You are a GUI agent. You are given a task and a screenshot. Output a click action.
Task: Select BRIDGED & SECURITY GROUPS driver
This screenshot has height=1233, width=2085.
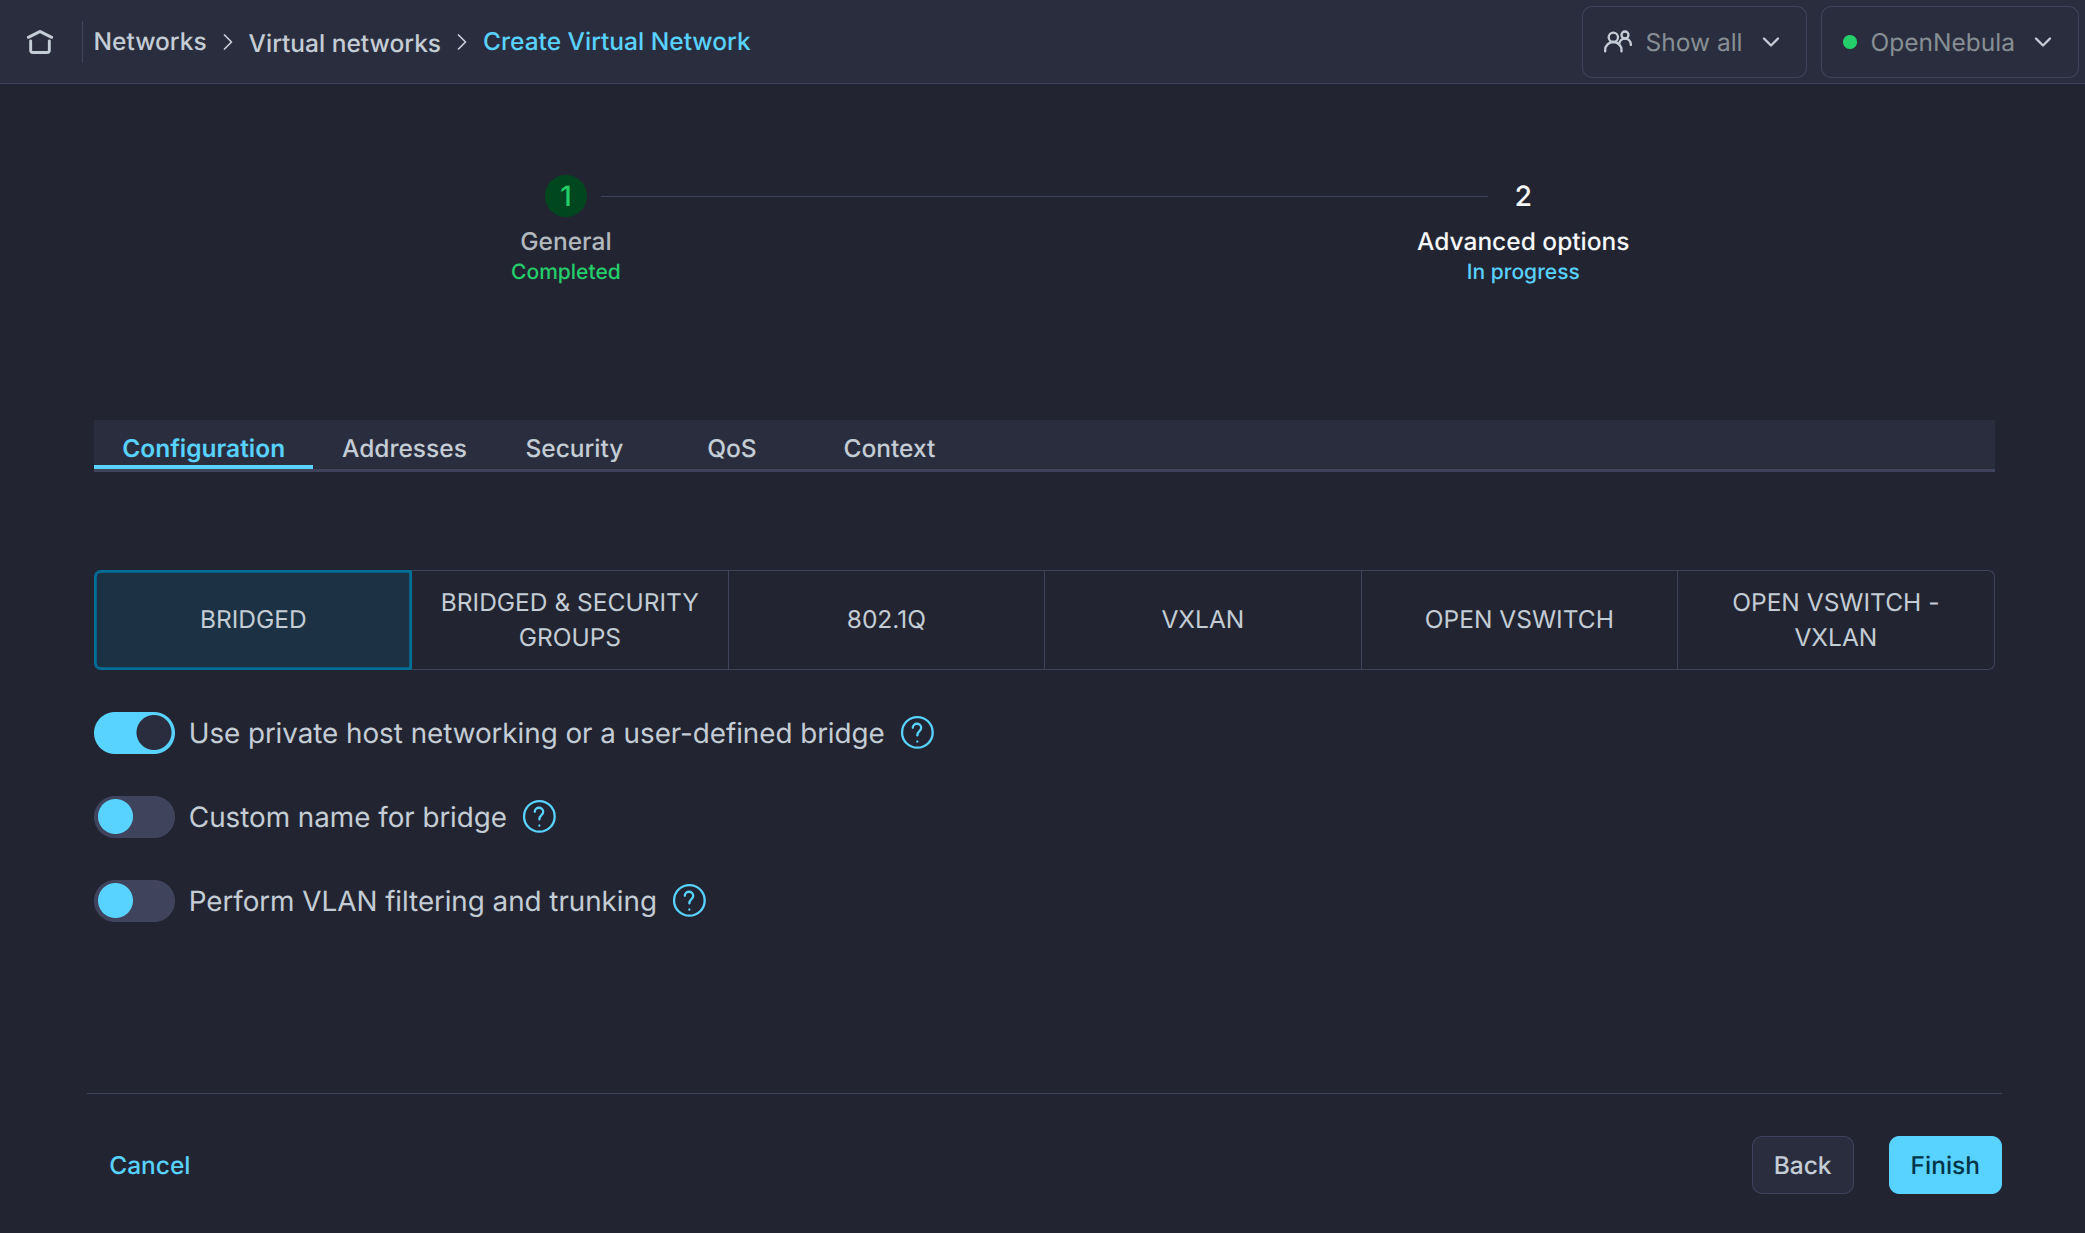point(570,620)
